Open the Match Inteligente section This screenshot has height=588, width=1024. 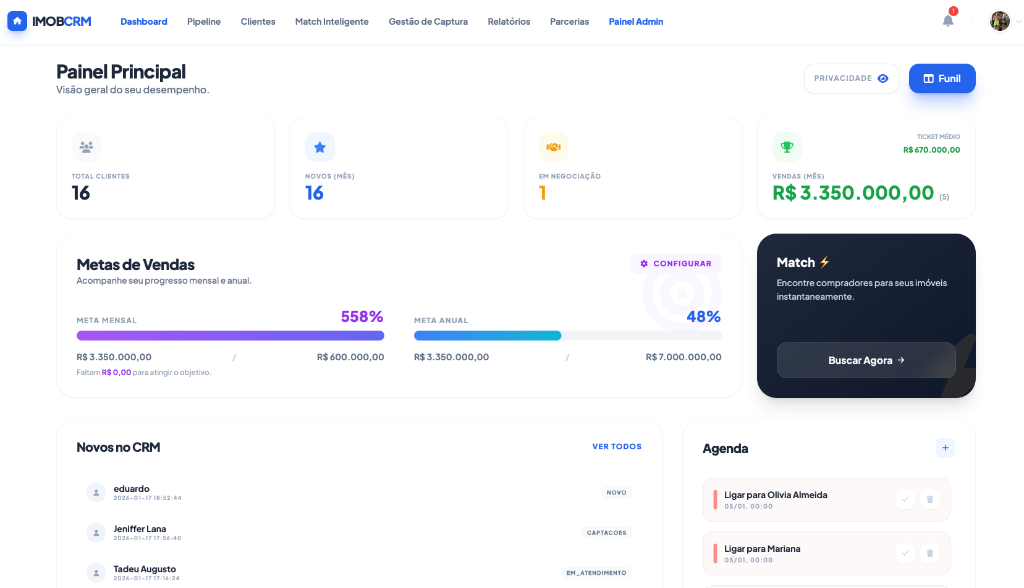(x=331, y=20)
